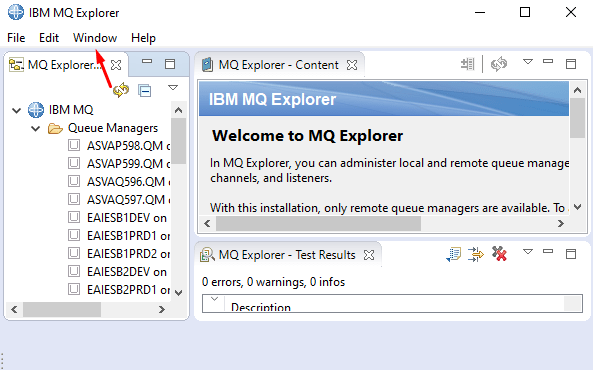
Task: Select the MQ Explorer - Test Results tab
Action: (287, 255)
